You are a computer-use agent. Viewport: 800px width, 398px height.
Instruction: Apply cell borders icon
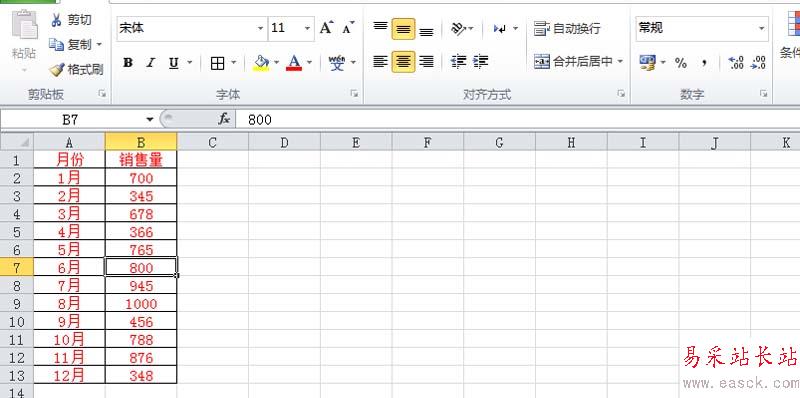point(218,63)
